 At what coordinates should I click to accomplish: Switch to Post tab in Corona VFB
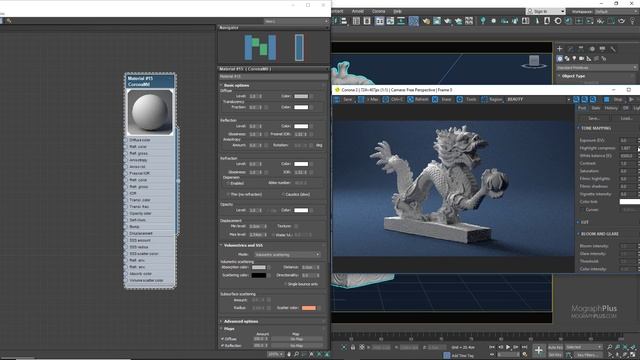(582, 108)
